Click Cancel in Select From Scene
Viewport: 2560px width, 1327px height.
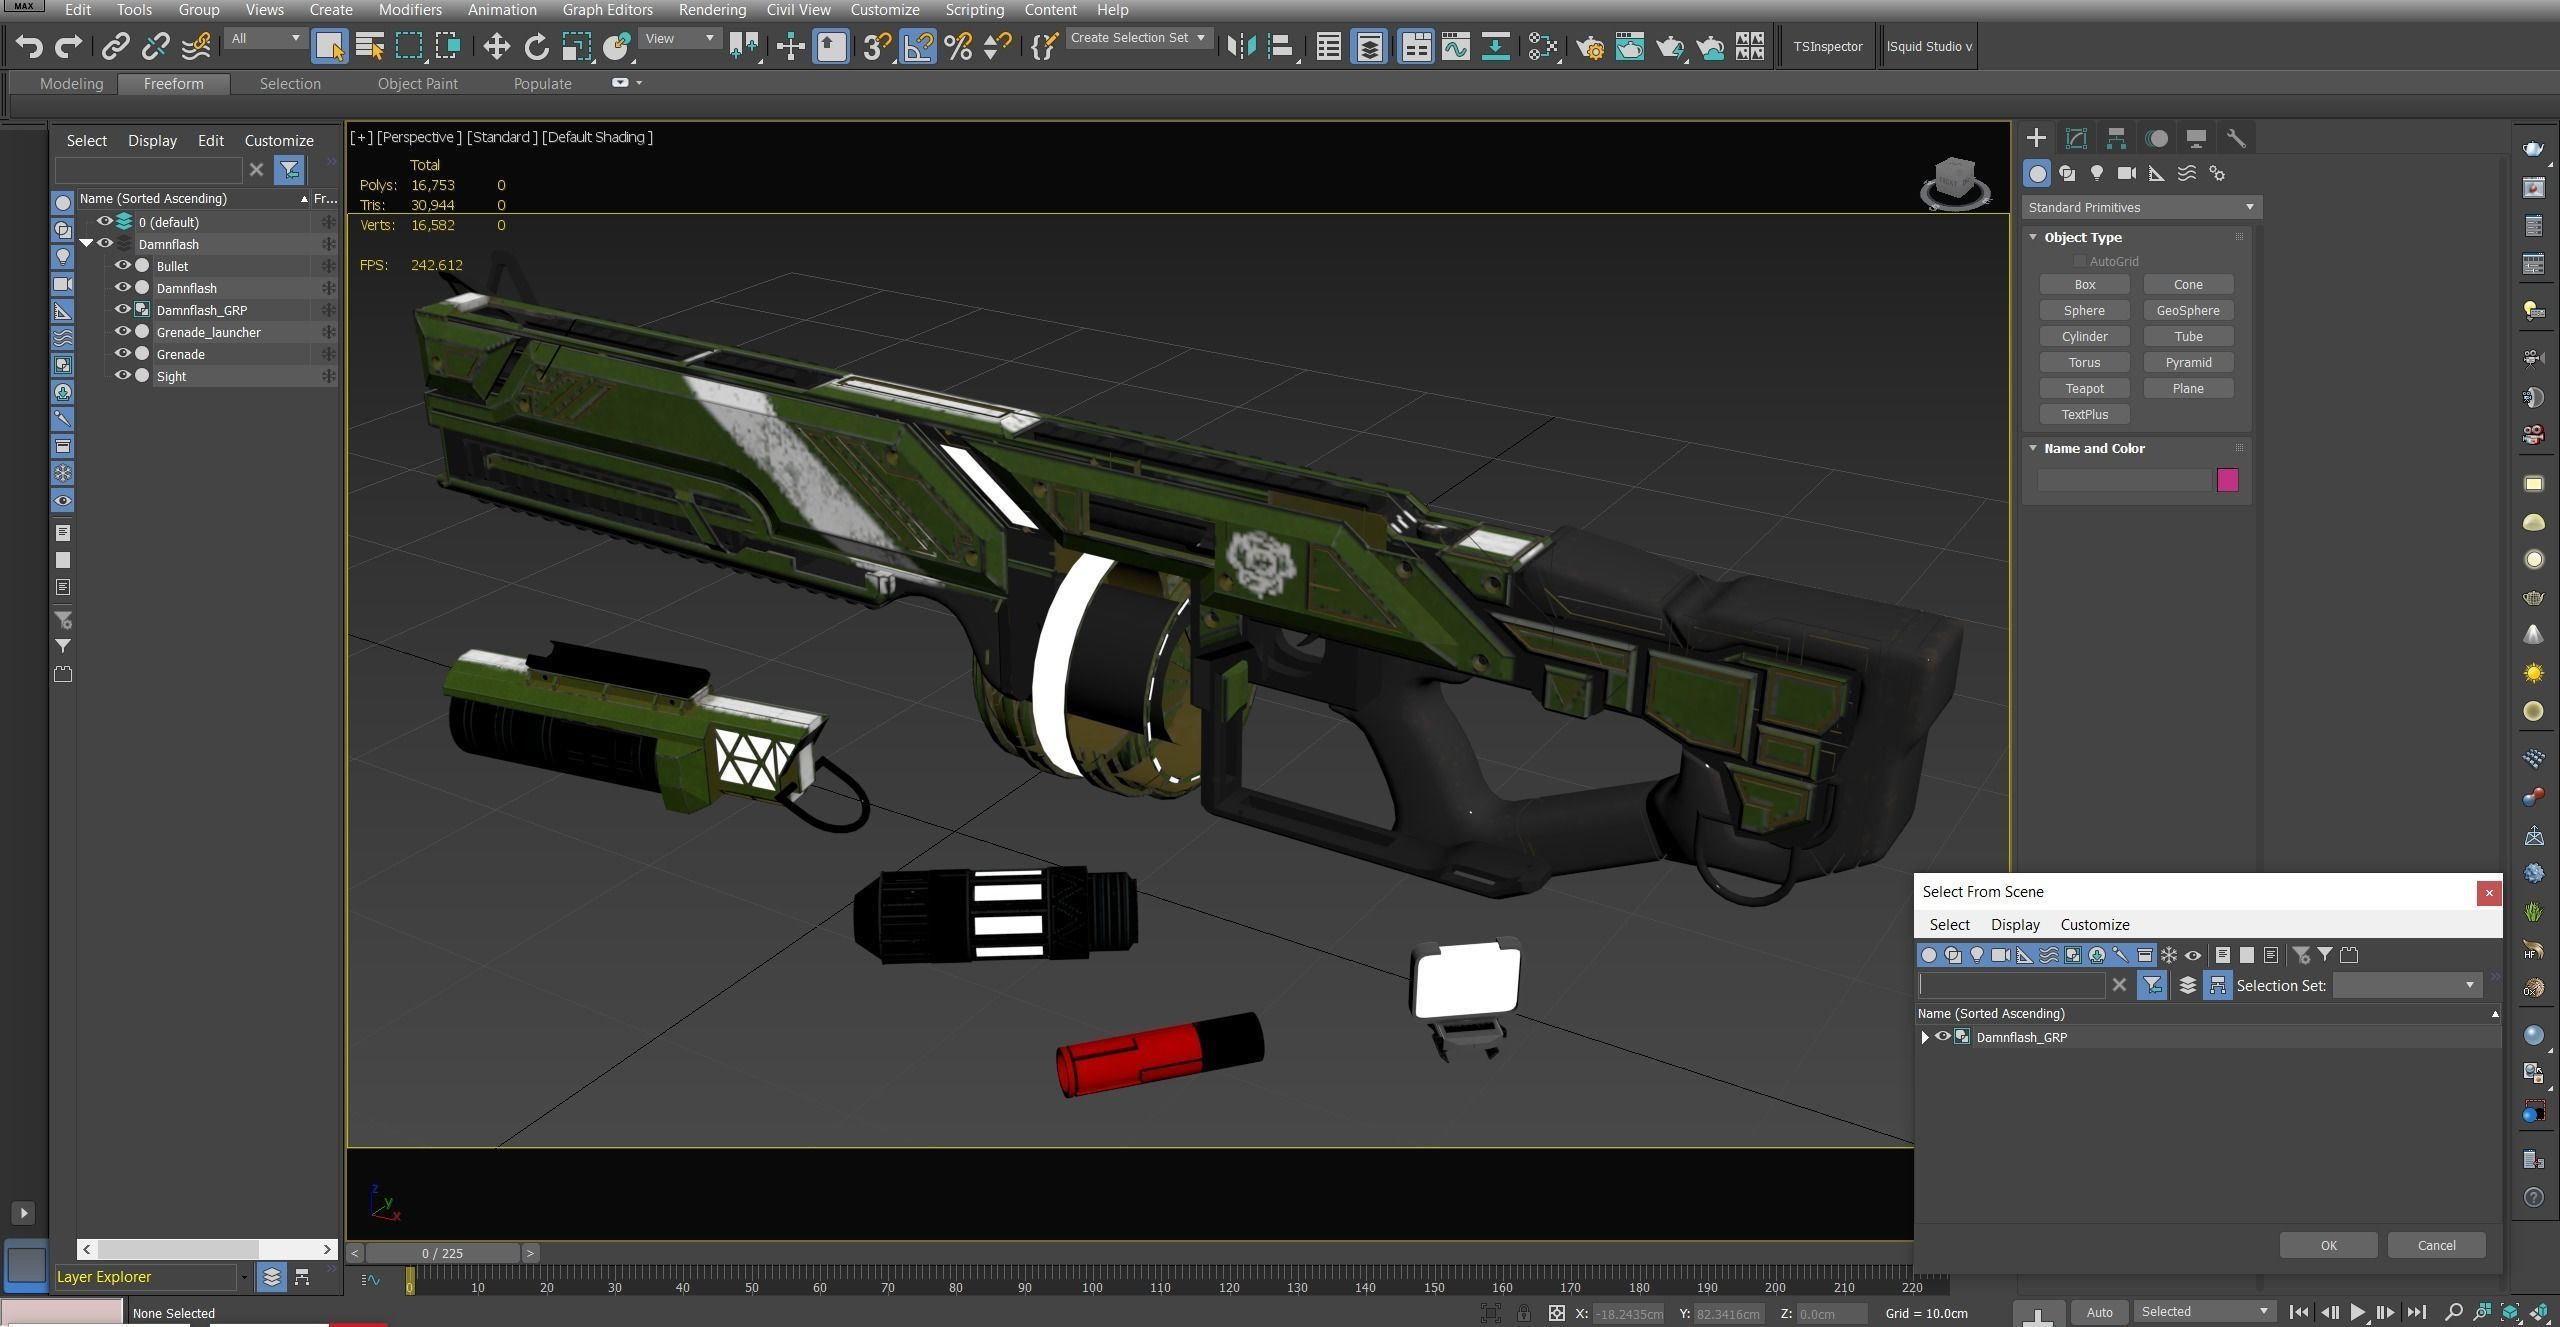(x=2436, y=1245)
